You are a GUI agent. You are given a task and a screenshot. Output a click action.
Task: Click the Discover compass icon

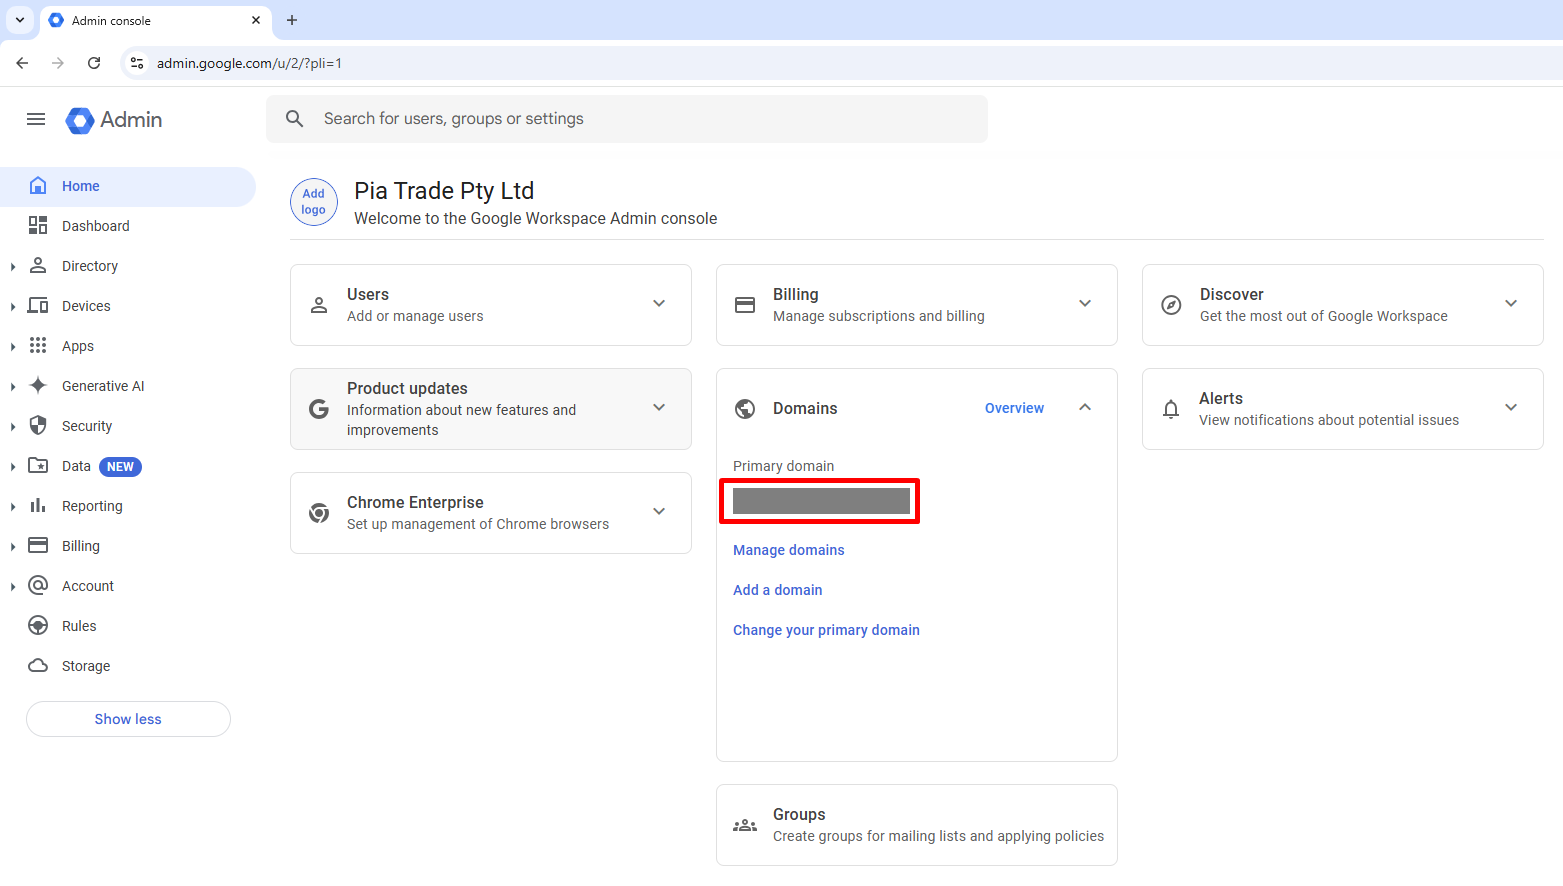[1171, 305]
